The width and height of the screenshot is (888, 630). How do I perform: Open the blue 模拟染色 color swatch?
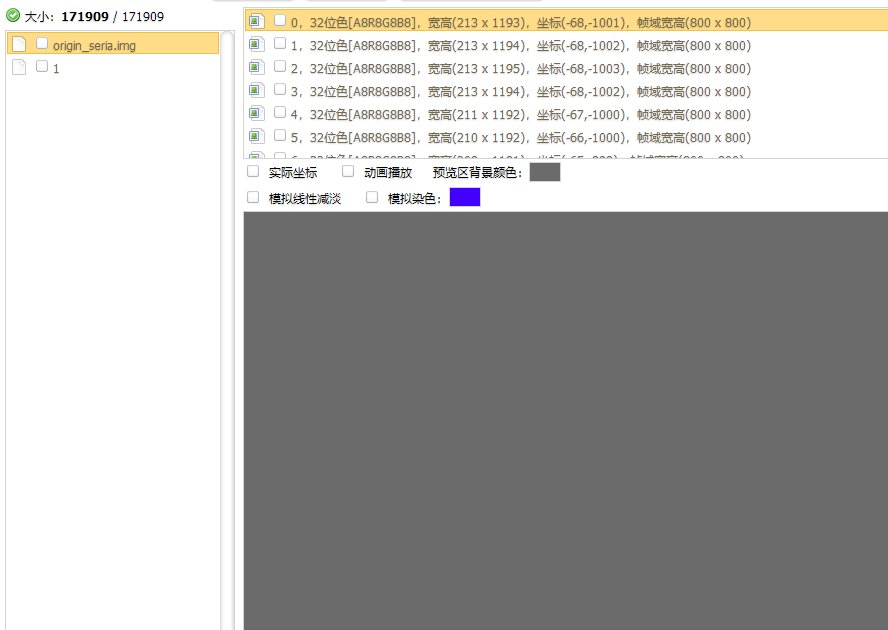coord(465,197)
